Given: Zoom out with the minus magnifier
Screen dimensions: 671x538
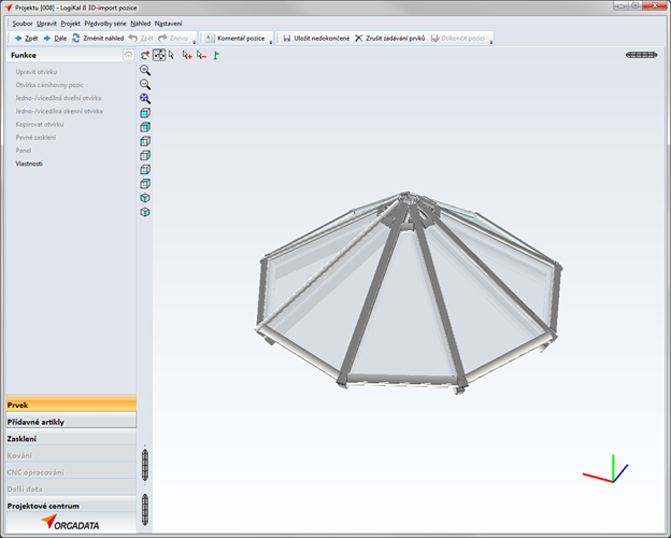Looking at the screenshot, I should tap(145, 84).
